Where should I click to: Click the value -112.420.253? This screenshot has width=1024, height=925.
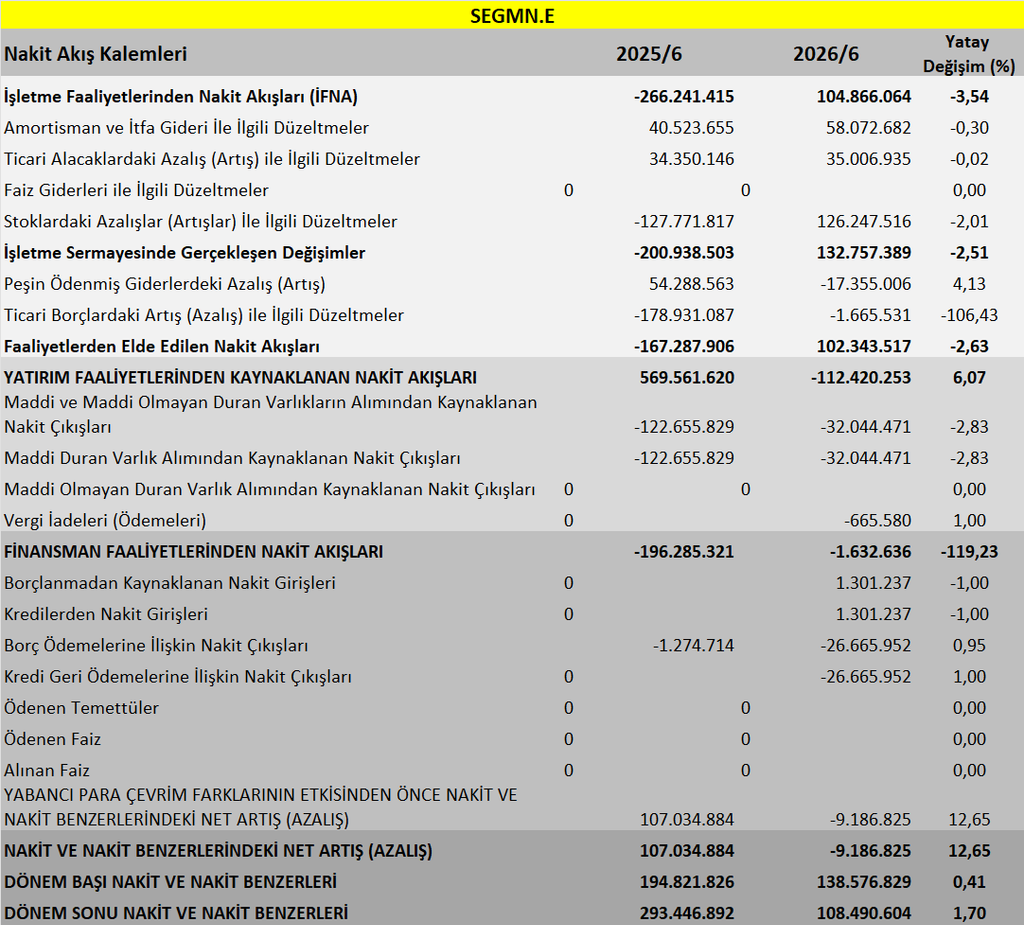pyautogui.click(x=861, y=378)
